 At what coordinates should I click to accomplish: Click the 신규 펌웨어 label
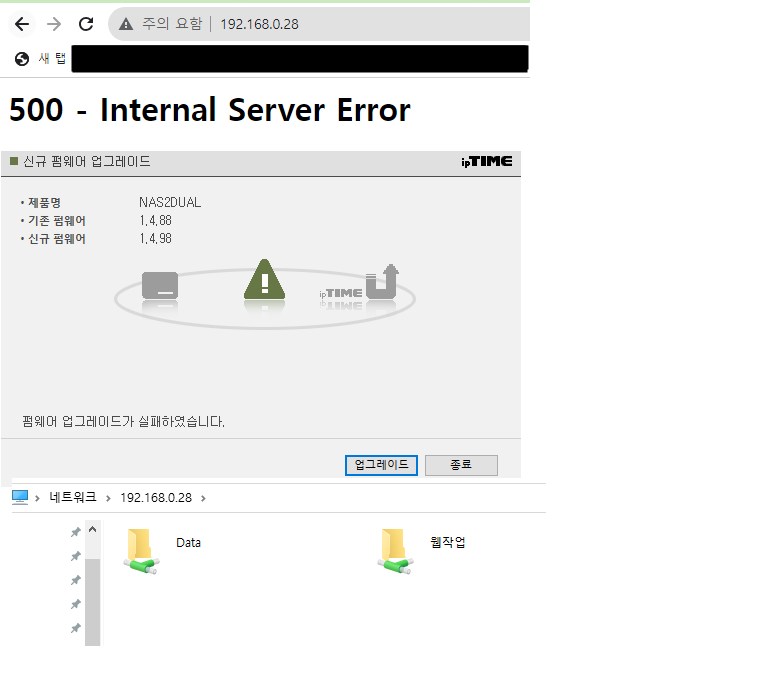tap(57, 239)
